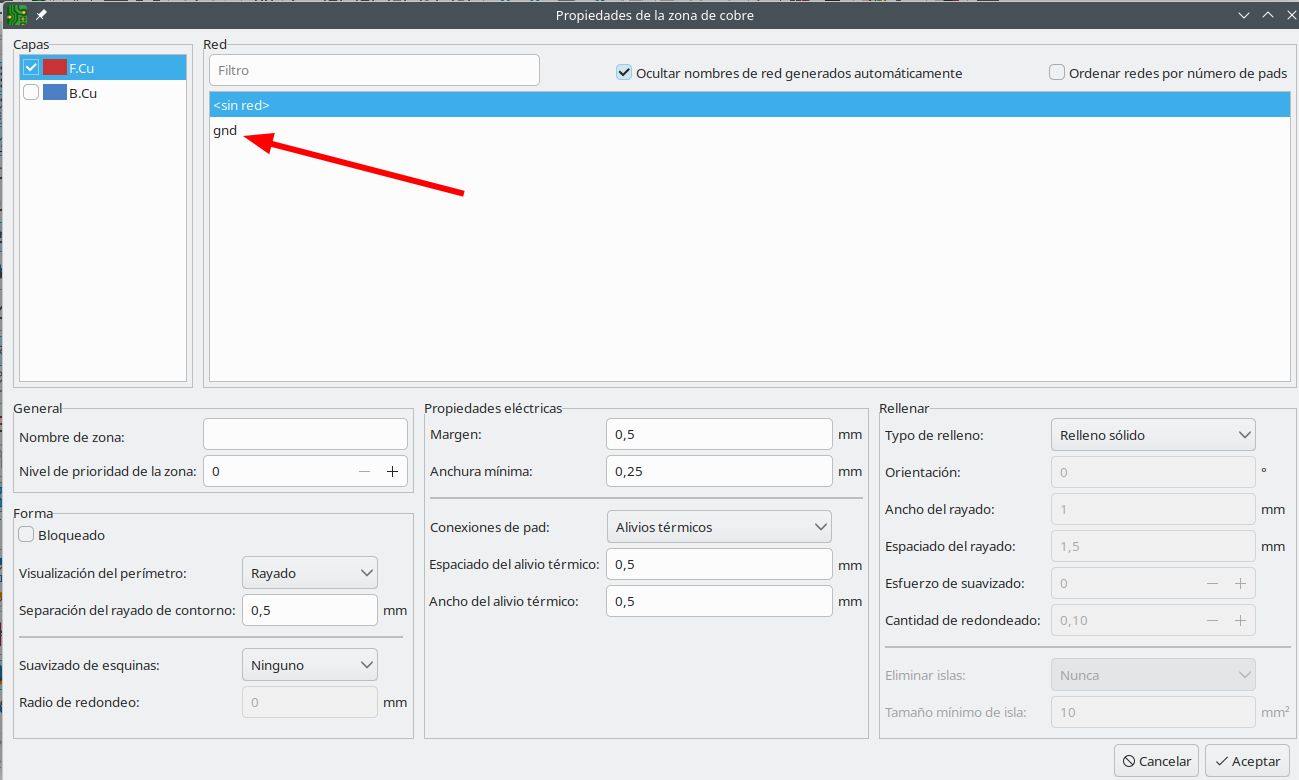The width and height of the screenshot is (1299, 780).
Task: Click the Filtro net search field
Action: [375, 71]
